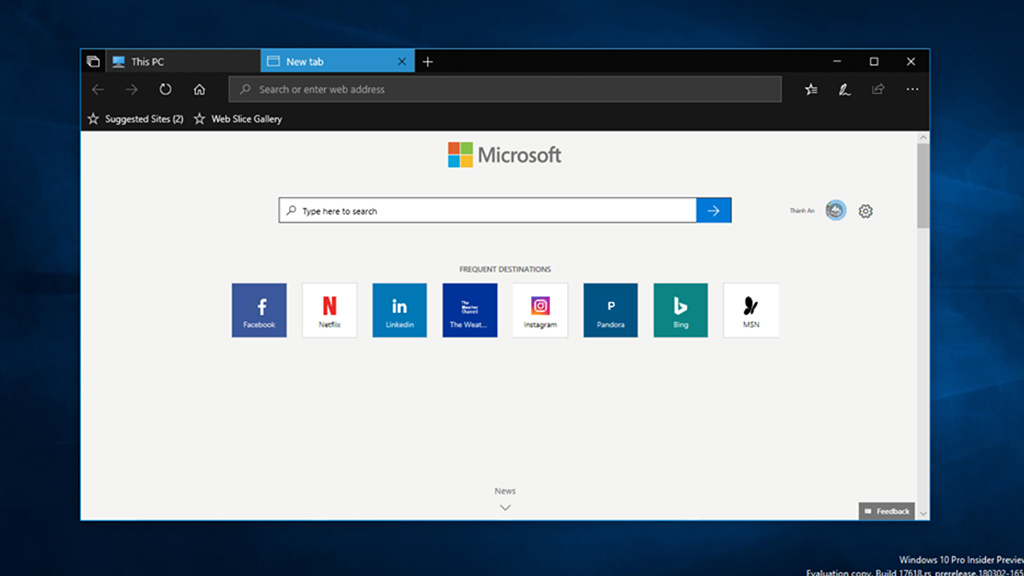Screen dimensions: 1024x576
Task: Open page settings gear icon
Action: pyautogui.click(x=865, y=211)
